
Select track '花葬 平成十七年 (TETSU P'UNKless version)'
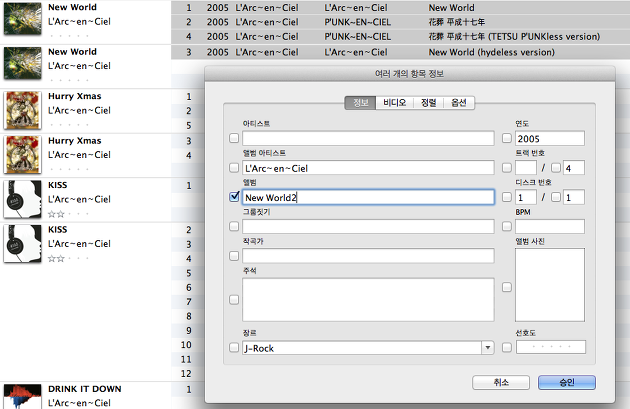pos(401,37)
